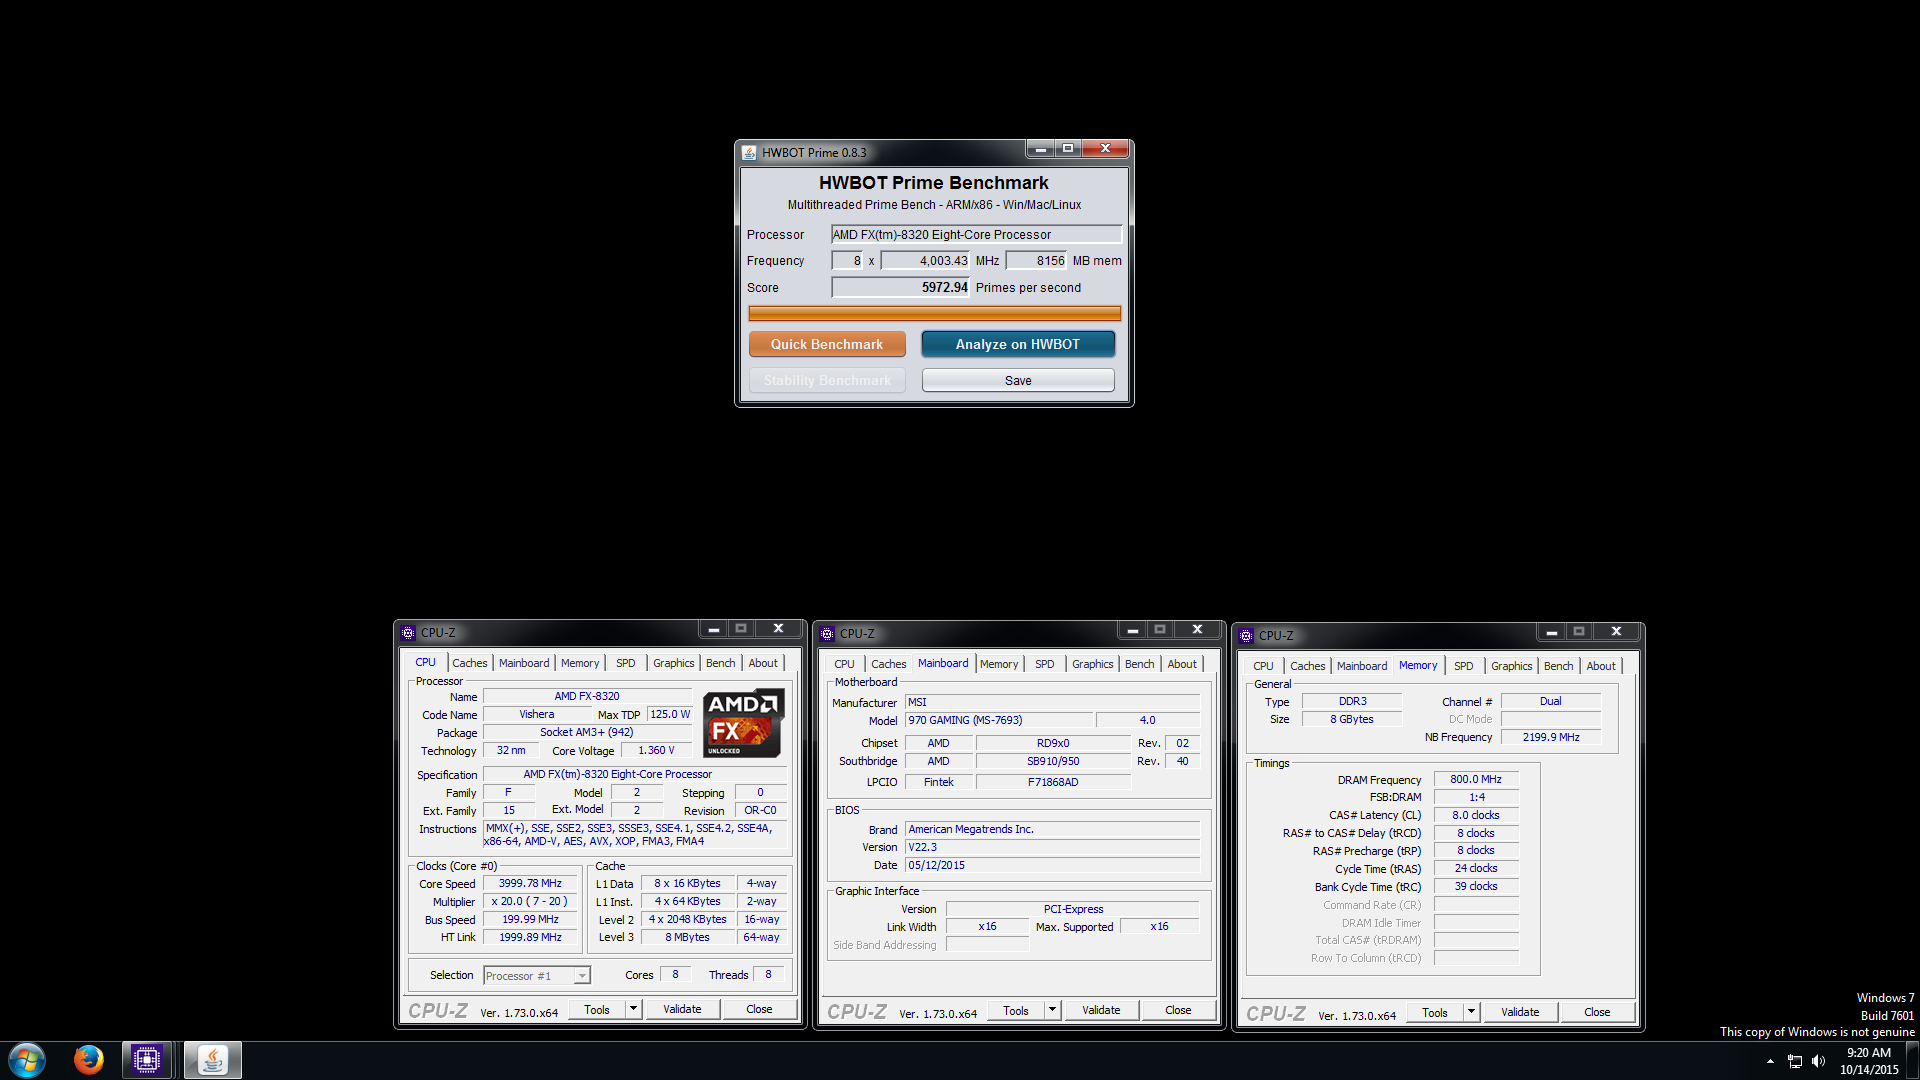Click the 4,003.43 MHz frequency field
The width and height of the screenshot is (1920, 1080).
click(925, 261)
